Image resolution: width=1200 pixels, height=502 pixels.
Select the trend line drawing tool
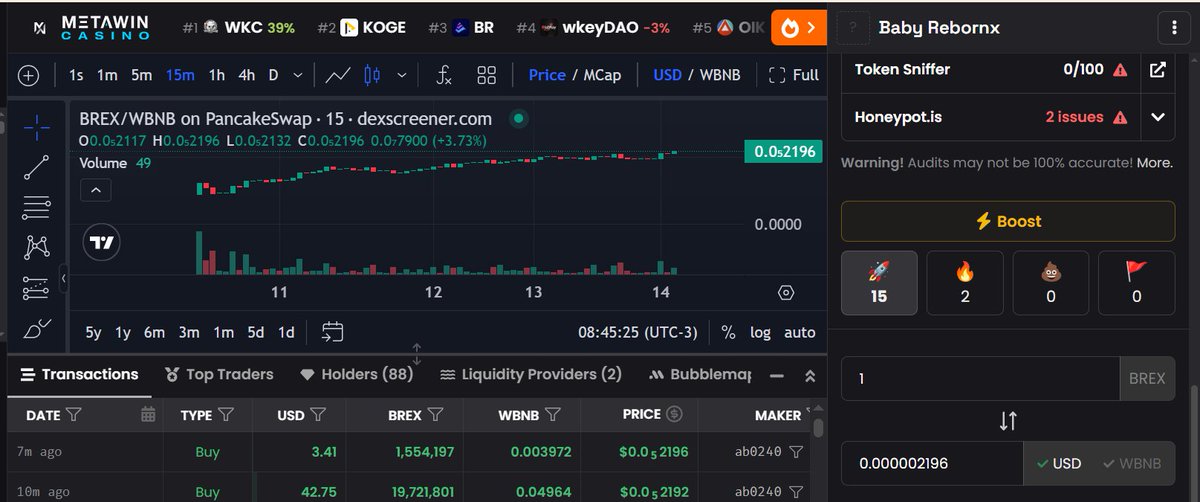(36, 167)
